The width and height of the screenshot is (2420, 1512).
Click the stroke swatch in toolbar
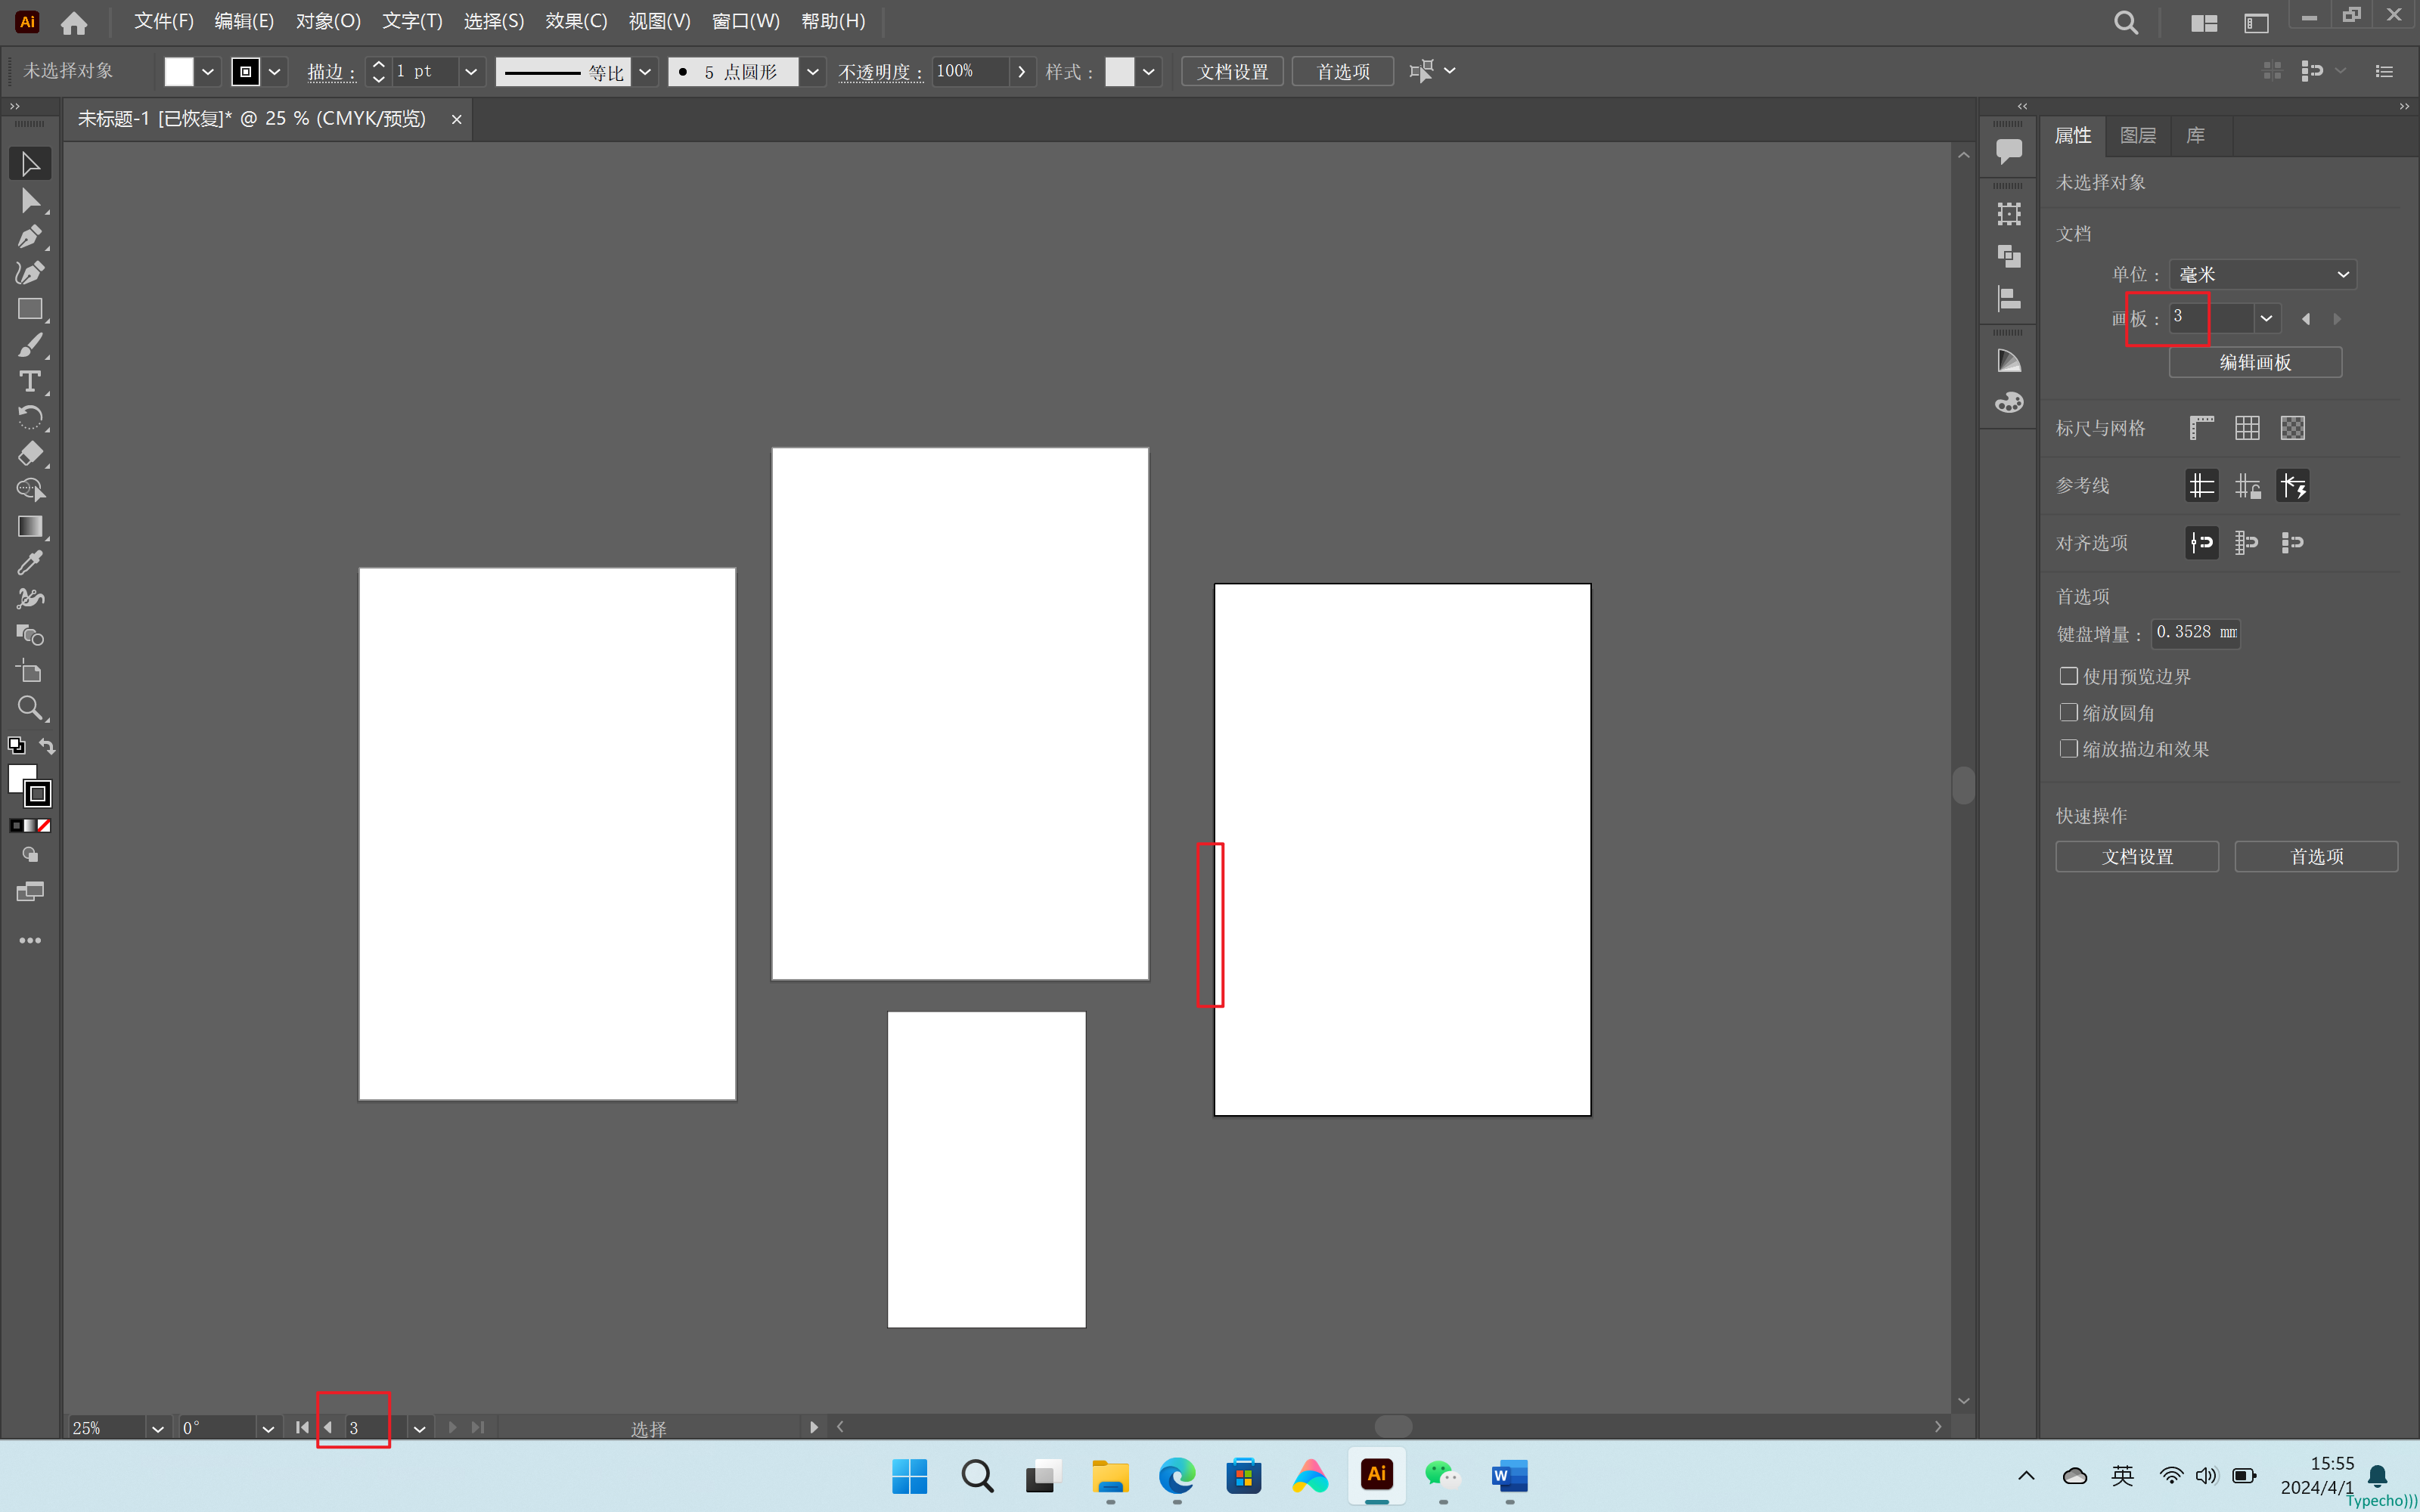38,794
